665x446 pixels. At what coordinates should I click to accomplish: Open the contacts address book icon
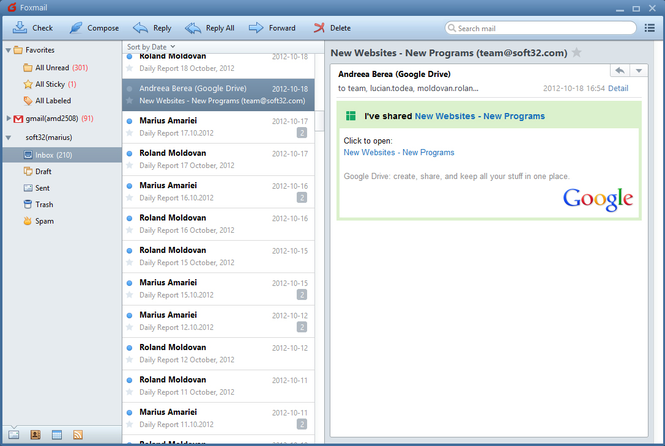[x=35, y=435]
